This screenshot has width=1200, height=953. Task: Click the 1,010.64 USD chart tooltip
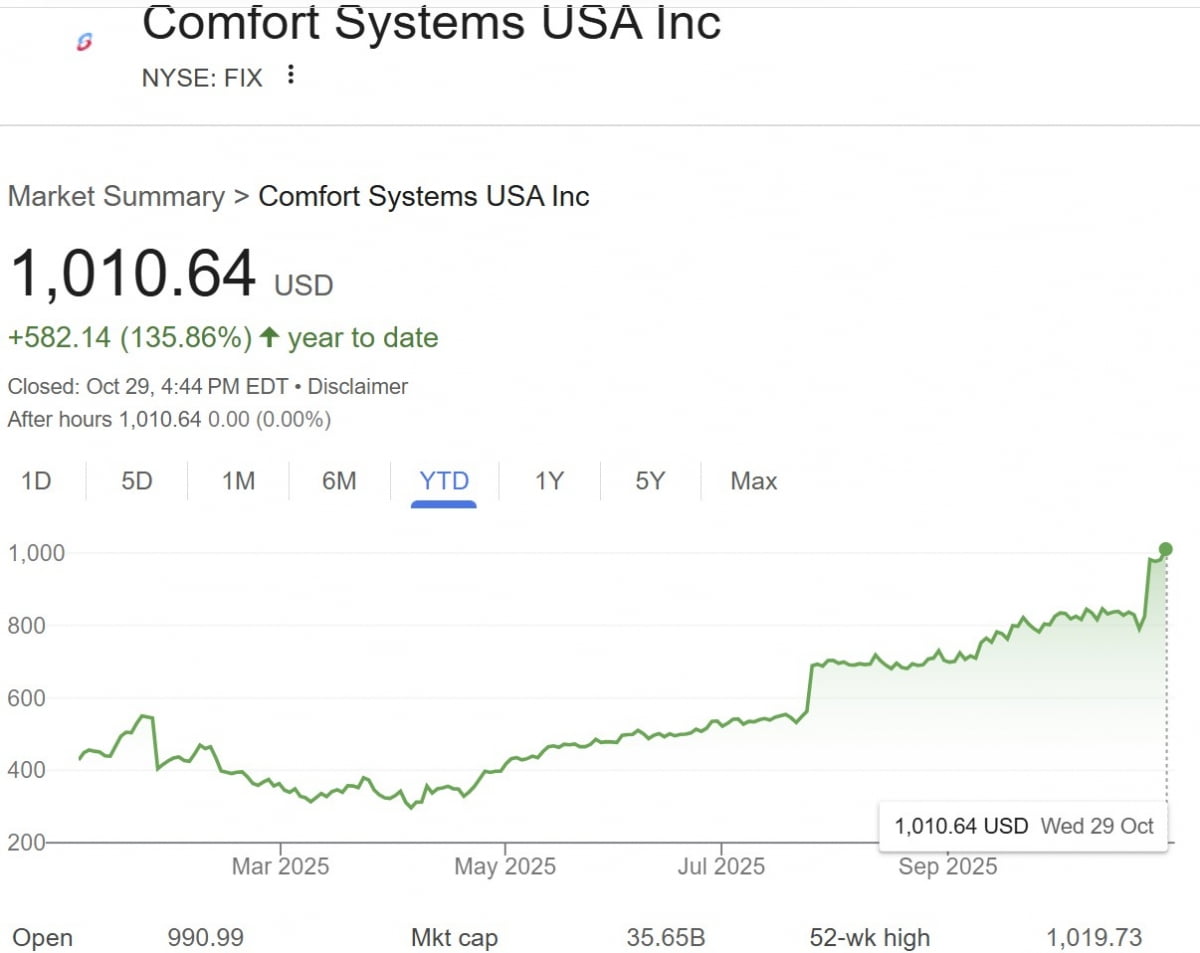click(1023, 826)
